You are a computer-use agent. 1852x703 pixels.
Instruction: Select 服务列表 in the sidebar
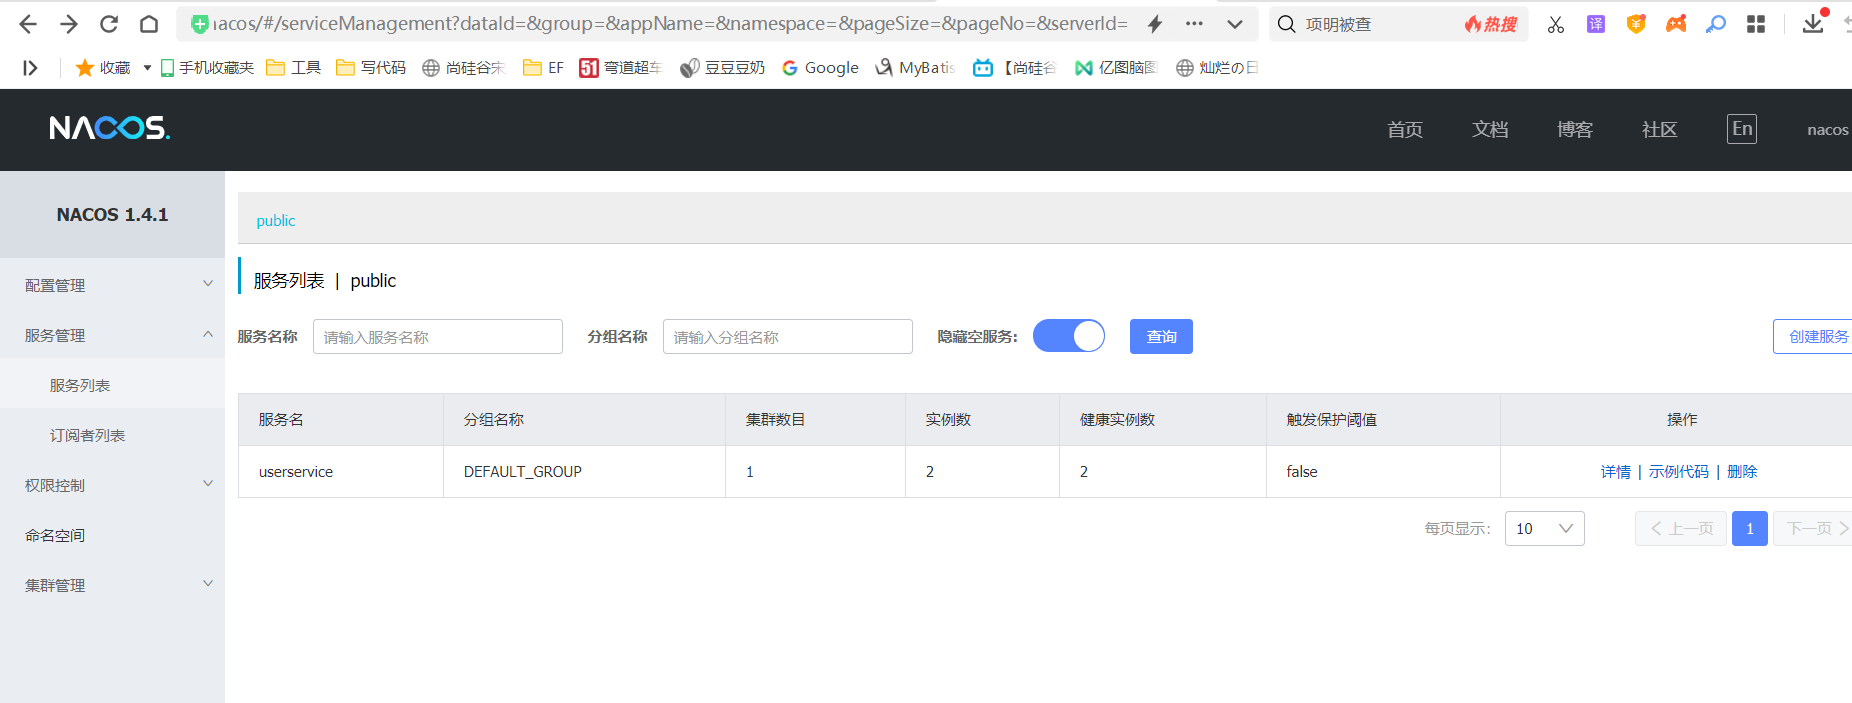[112, 385]
